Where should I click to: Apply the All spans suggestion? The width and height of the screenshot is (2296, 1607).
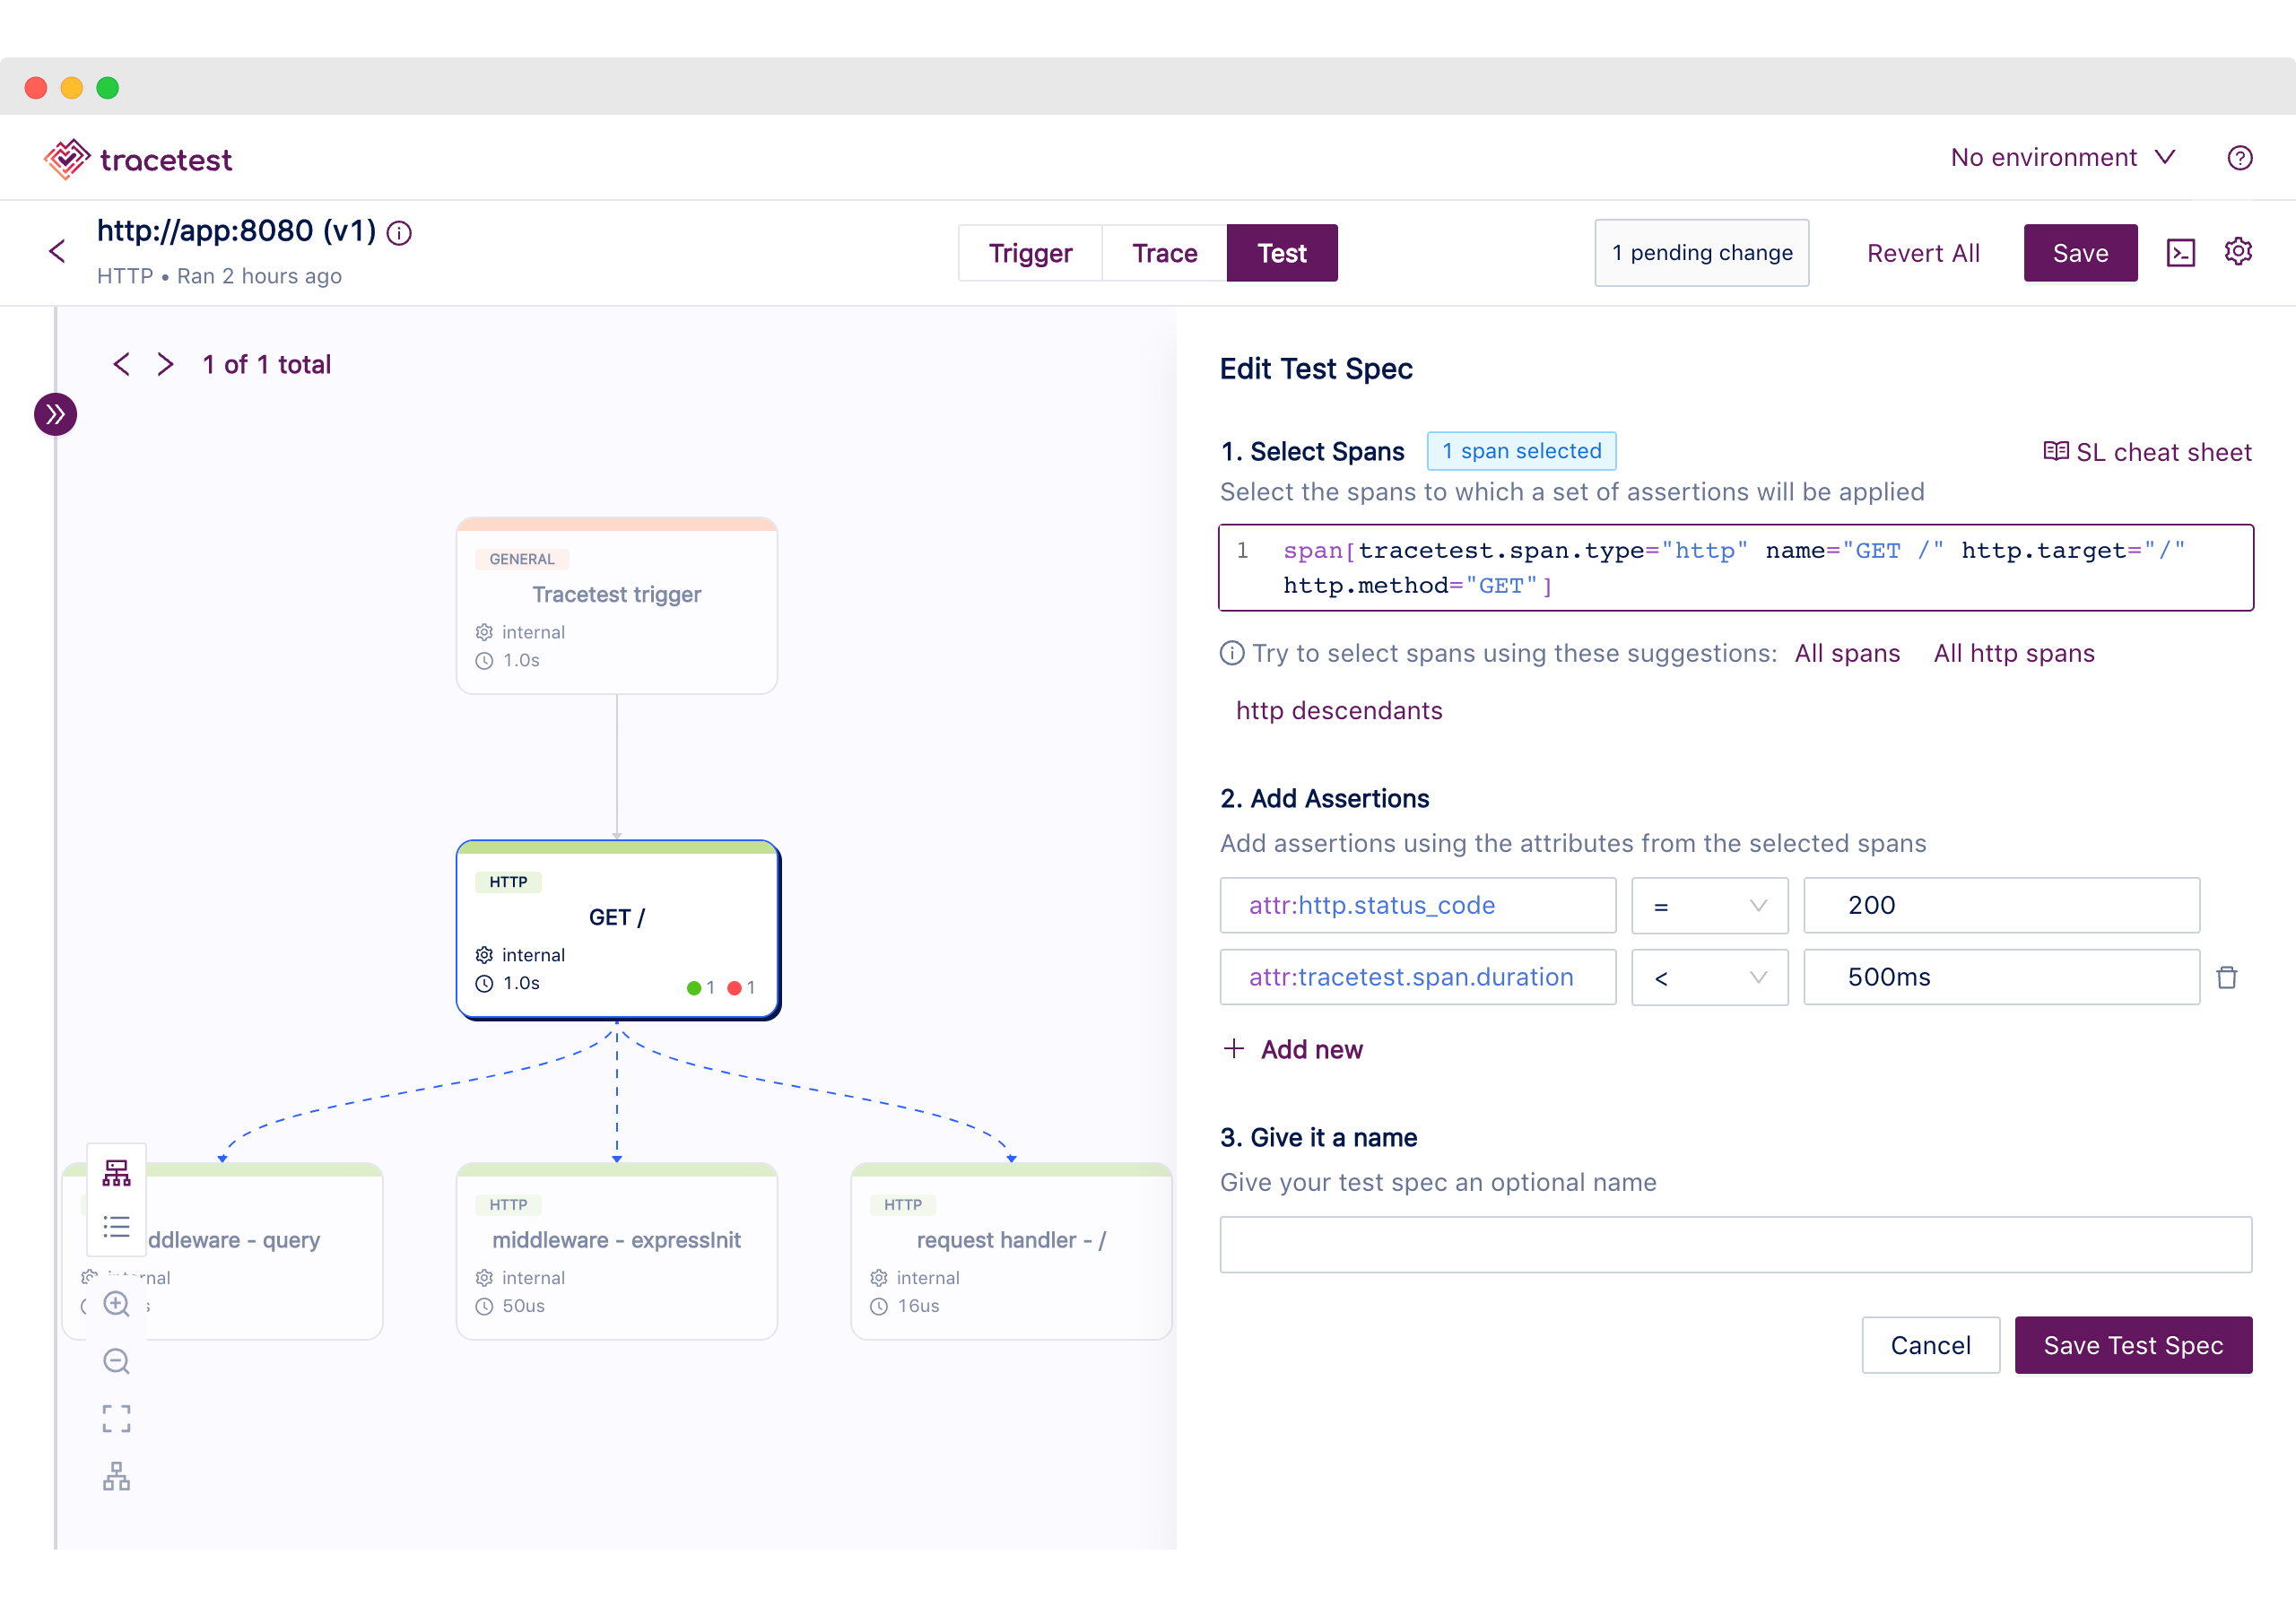[1847, 653]
